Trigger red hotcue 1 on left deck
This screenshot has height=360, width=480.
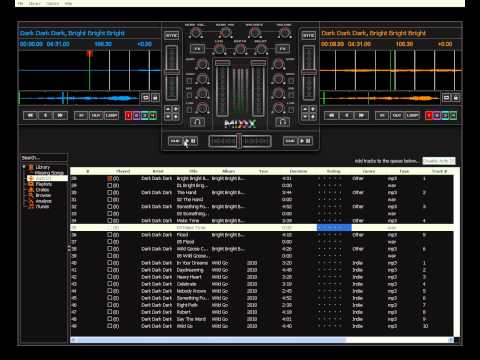pos(129,116)
